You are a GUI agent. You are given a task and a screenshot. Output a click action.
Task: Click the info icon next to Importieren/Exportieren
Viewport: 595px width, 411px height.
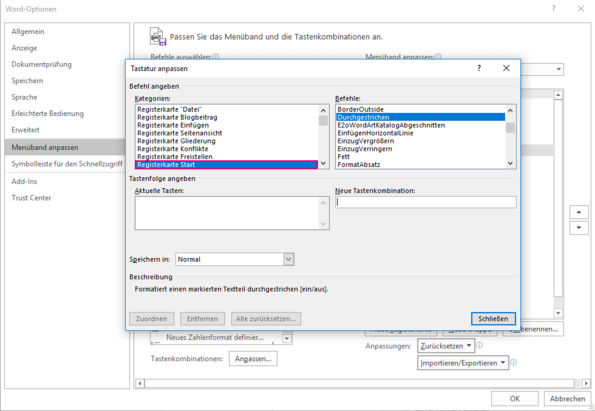[x=513, y=362]
